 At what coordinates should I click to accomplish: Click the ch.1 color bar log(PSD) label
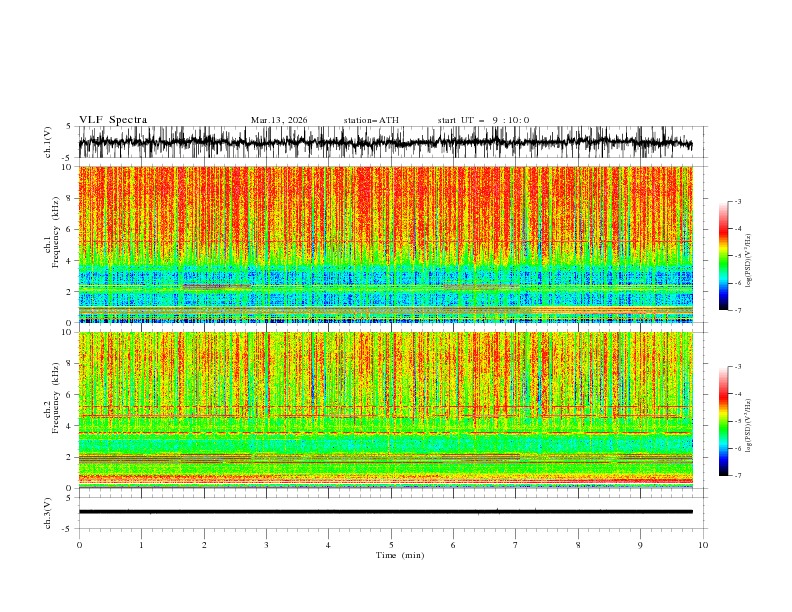click(749, 261)
